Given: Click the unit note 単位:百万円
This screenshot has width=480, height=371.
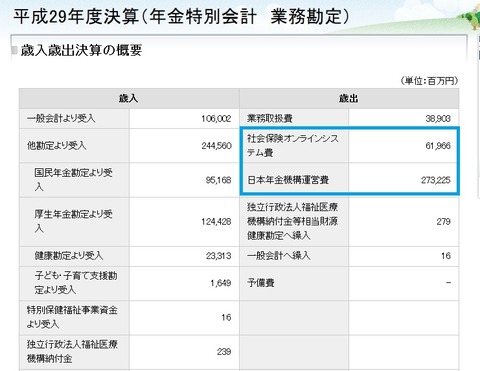Looking at the screenshot, I should [429, 81].
